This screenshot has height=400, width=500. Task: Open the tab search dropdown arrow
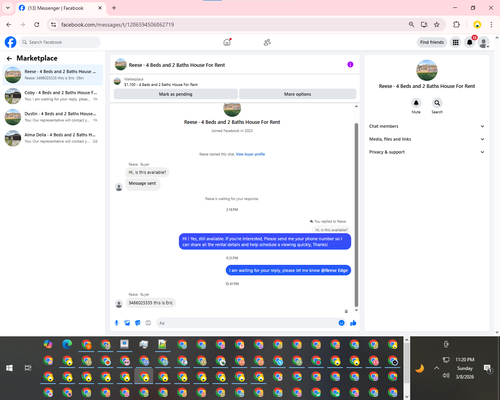pos(8,8)
